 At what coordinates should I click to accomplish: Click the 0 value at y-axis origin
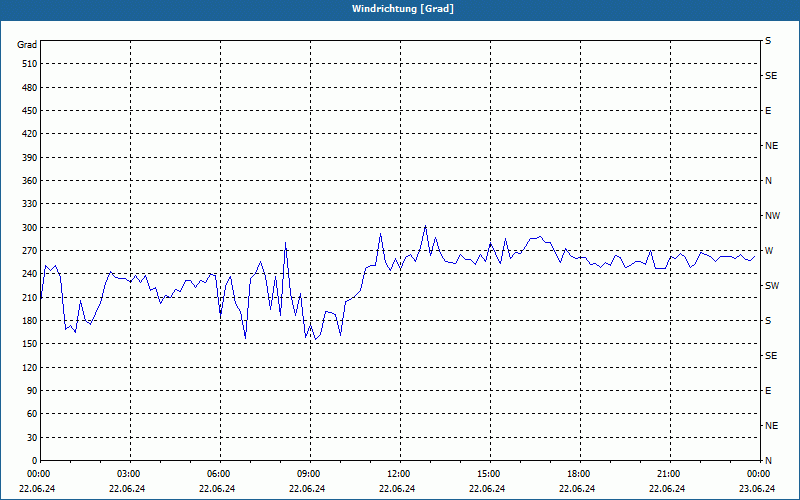pyautogui.click(x=35, y=461)
